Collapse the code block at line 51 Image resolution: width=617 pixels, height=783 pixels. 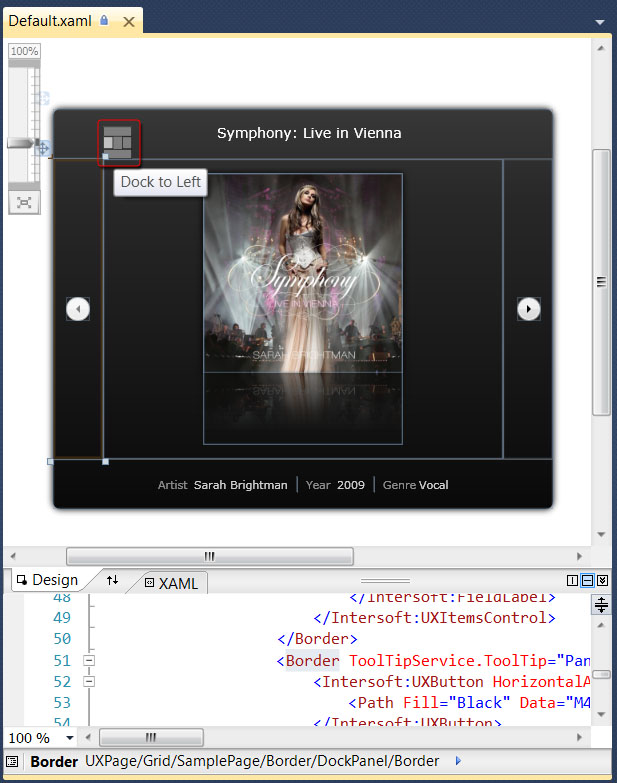[x=89, y=660]
